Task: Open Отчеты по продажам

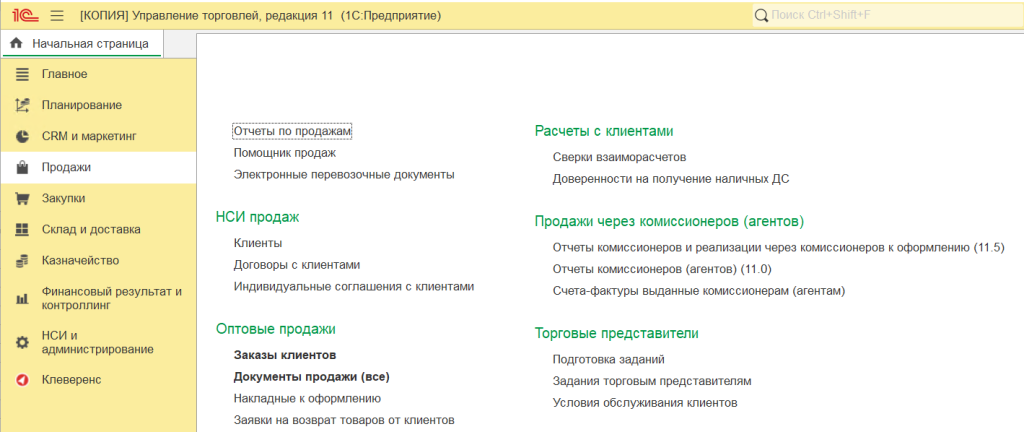Action: pos(293,131)
